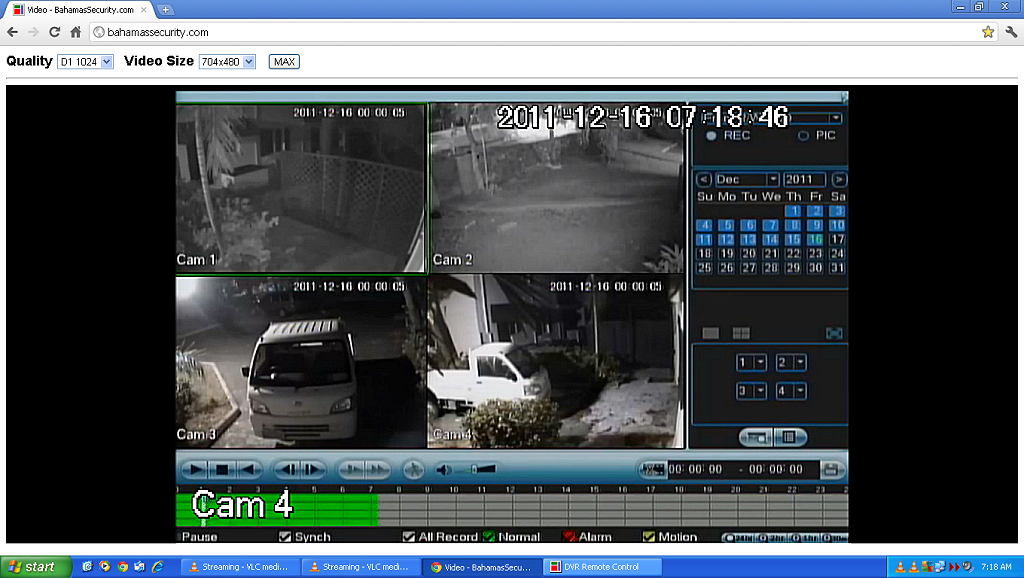Click the fast-forward button in DVR controls
Viewport: 1024px width, 578px height.
(x=377, y=469)
